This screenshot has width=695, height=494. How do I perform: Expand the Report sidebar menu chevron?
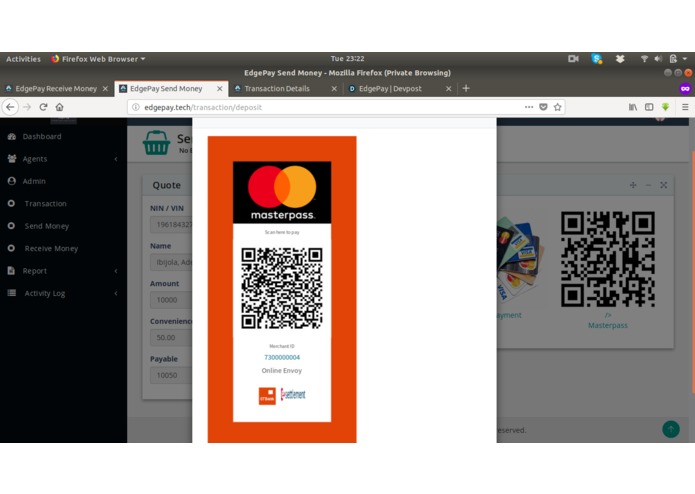tap(116, 271)
